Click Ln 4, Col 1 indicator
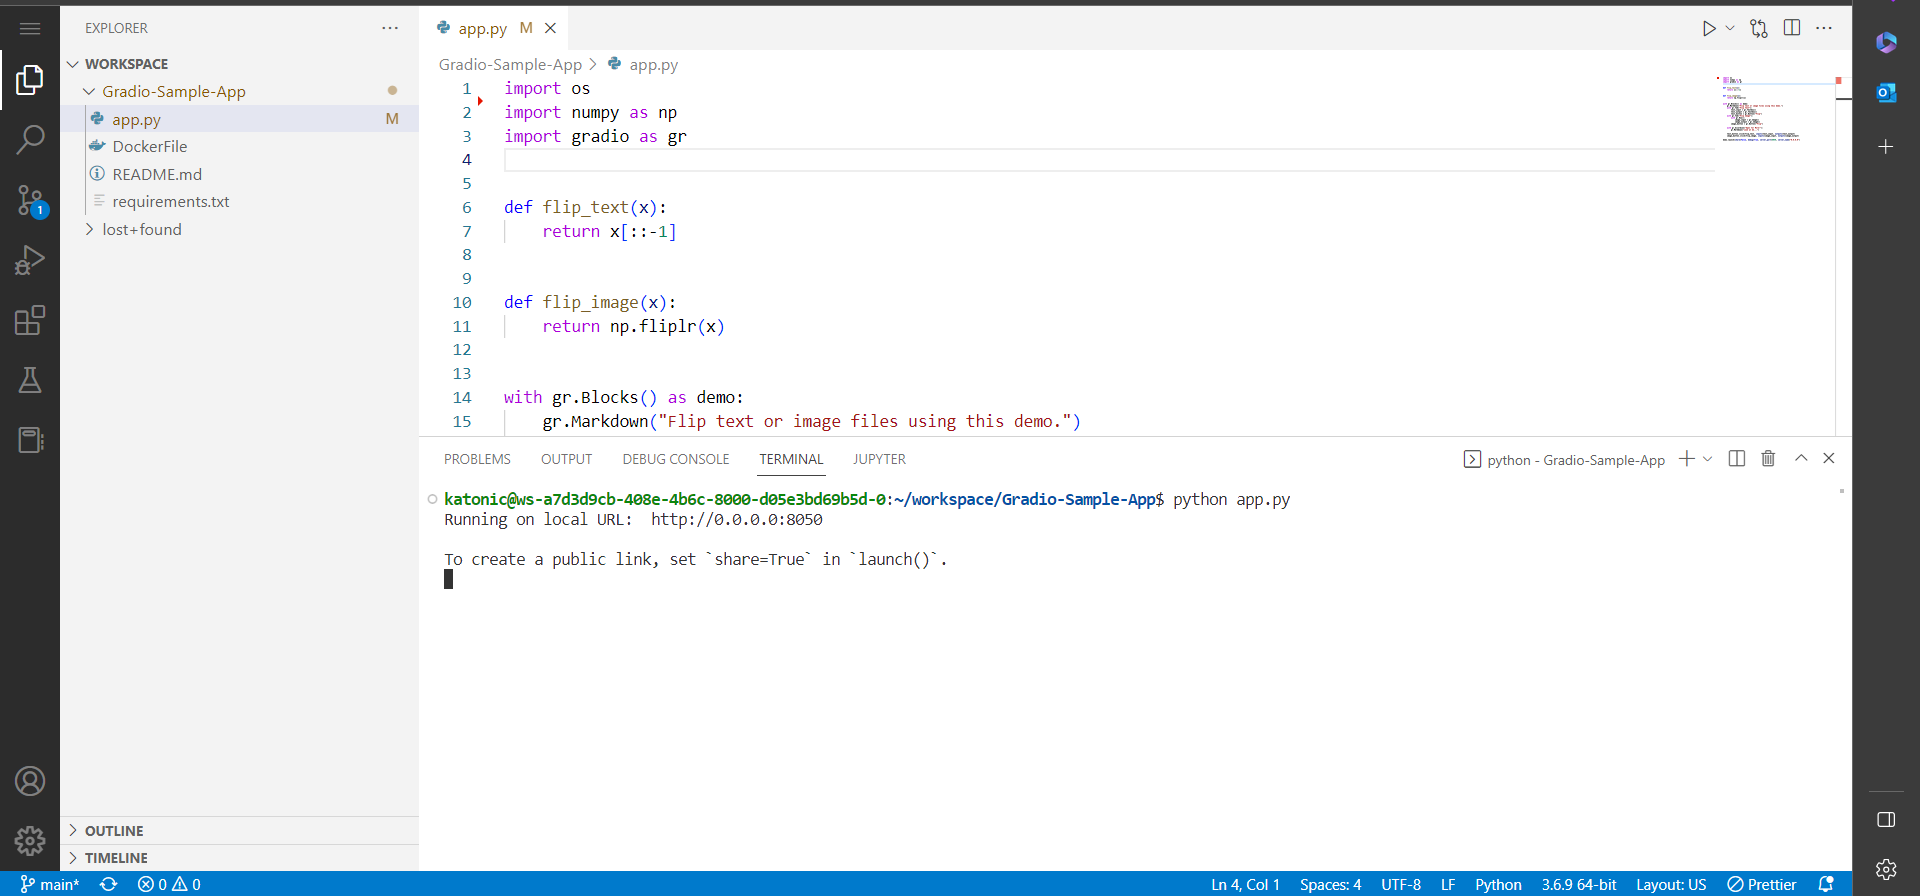The image size is (1920, 896). (x=1245, y=884)
